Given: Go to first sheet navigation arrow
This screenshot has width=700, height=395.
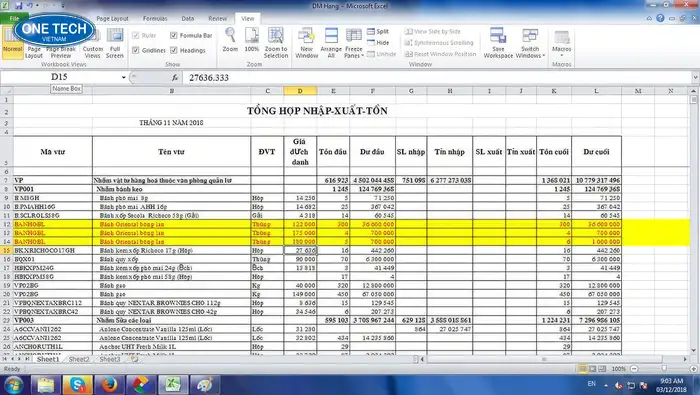Looking at the screenshot, I should click(4, 359).
